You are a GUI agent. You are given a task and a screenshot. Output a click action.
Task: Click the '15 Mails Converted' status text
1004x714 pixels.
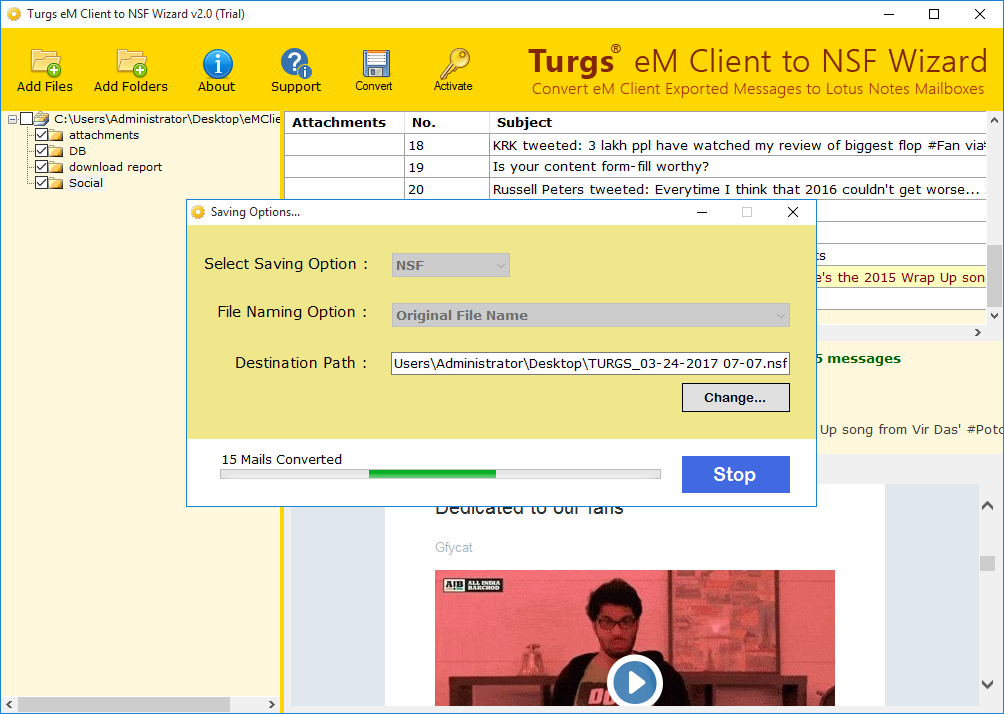(282, 459)
